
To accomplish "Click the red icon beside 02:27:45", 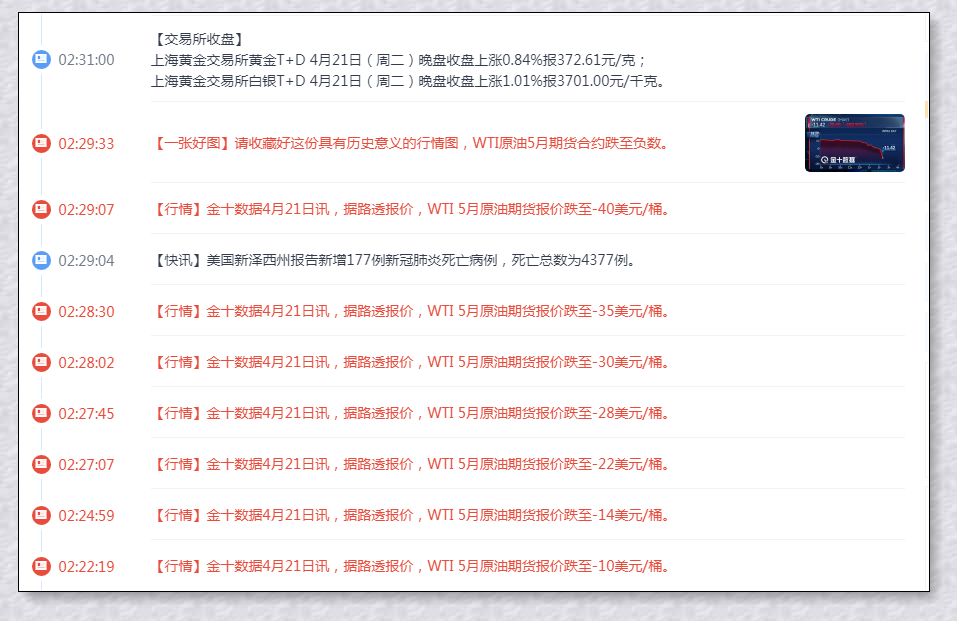I will tap(41, 413).
